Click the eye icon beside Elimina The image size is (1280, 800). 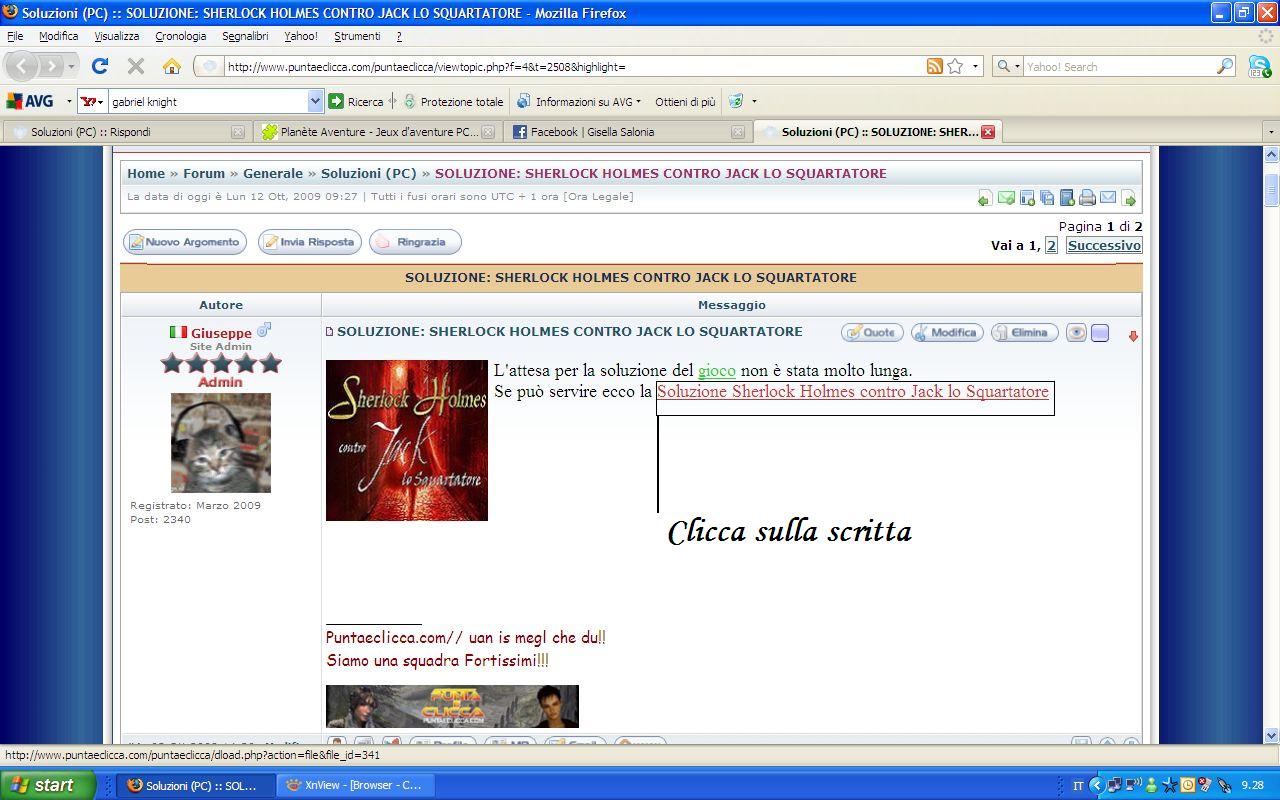[1076, 333]
